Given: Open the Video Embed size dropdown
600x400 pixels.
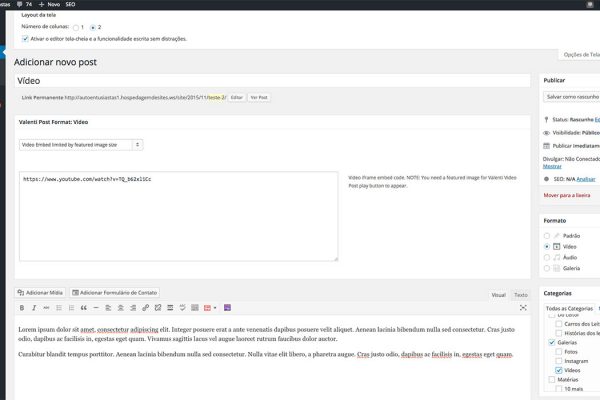Looking at the screenshot, I should [81, 144].
